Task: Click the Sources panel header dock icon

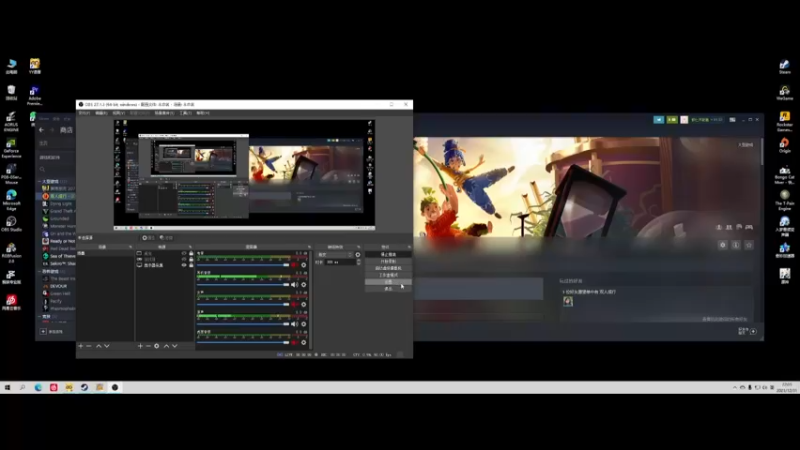Action: (x=190, y=247)
